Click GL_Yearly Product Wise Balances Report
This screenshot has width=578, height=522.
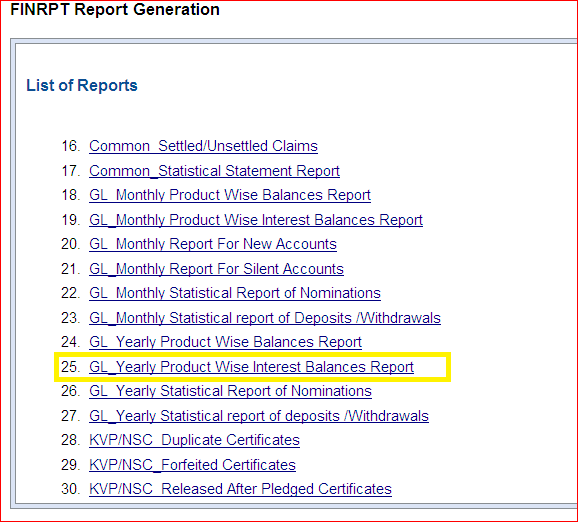coord(225,342)
